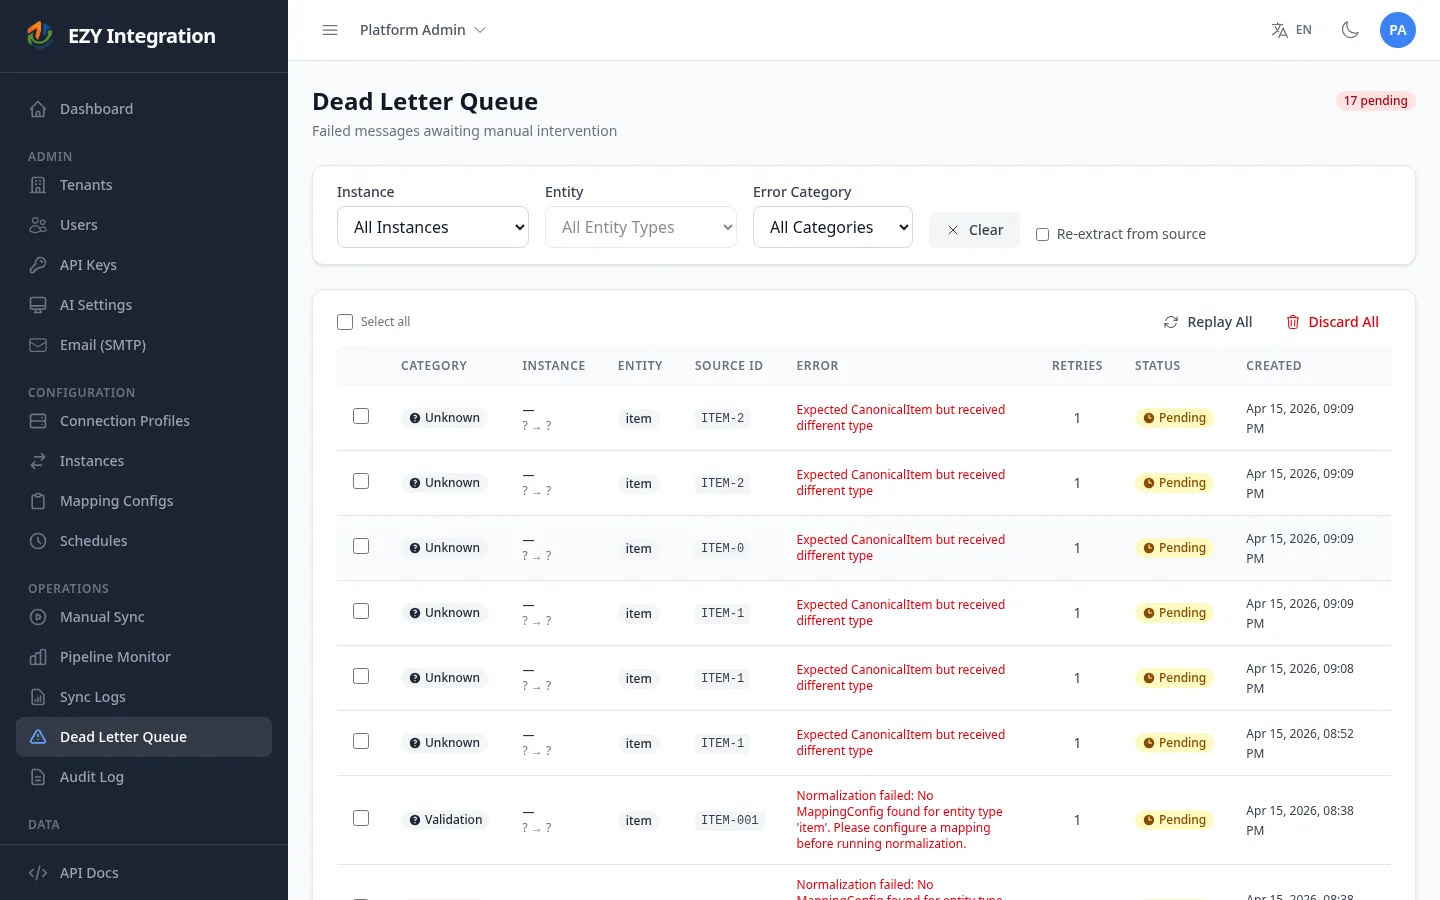The image size is (1440, 900).
Task: Click the STATUS column header
Action: (x=1157, y=366)
